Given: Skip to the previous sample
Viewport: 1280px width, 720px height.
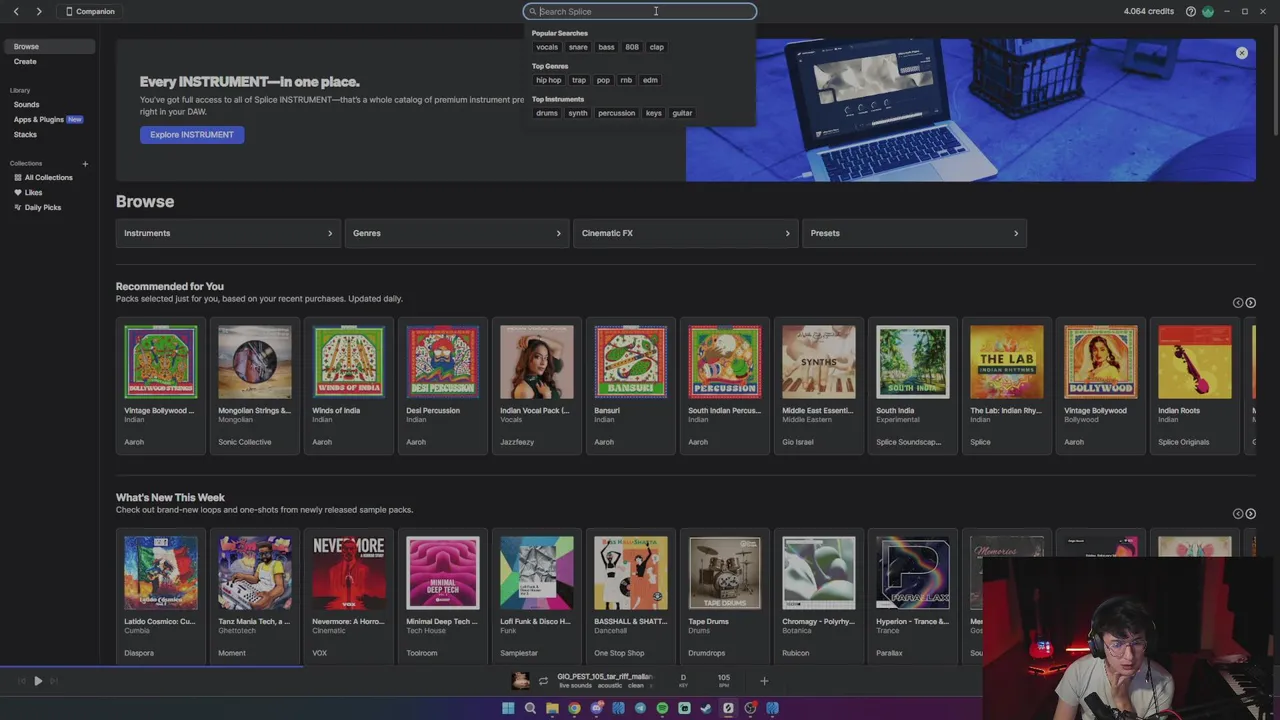Looking at the screenshot, I should [x=21, y=681].
